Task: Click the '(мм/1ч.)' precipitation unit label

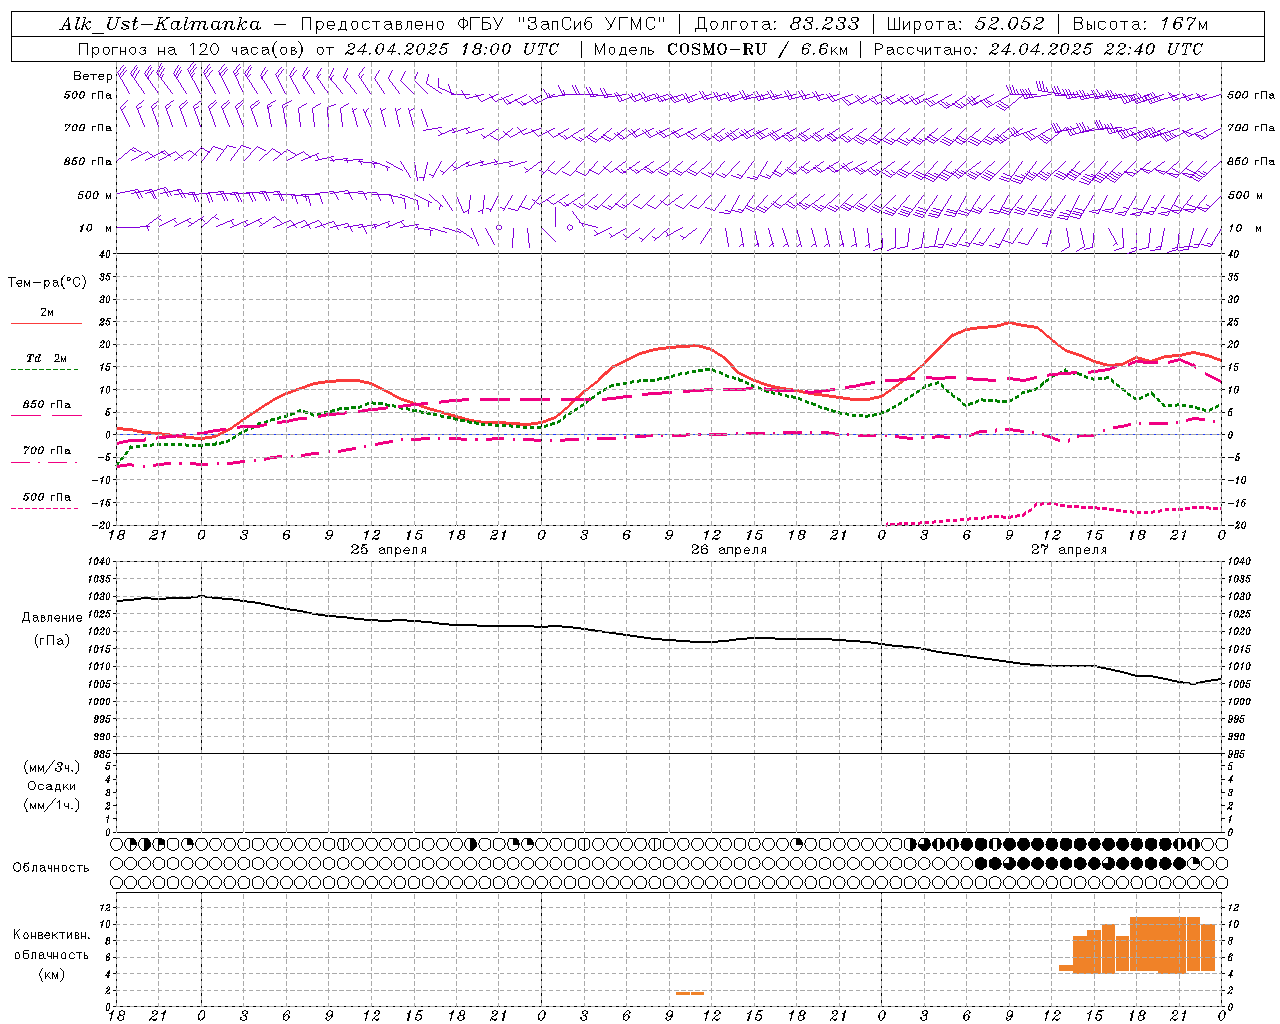Action: tap(52, 805)
